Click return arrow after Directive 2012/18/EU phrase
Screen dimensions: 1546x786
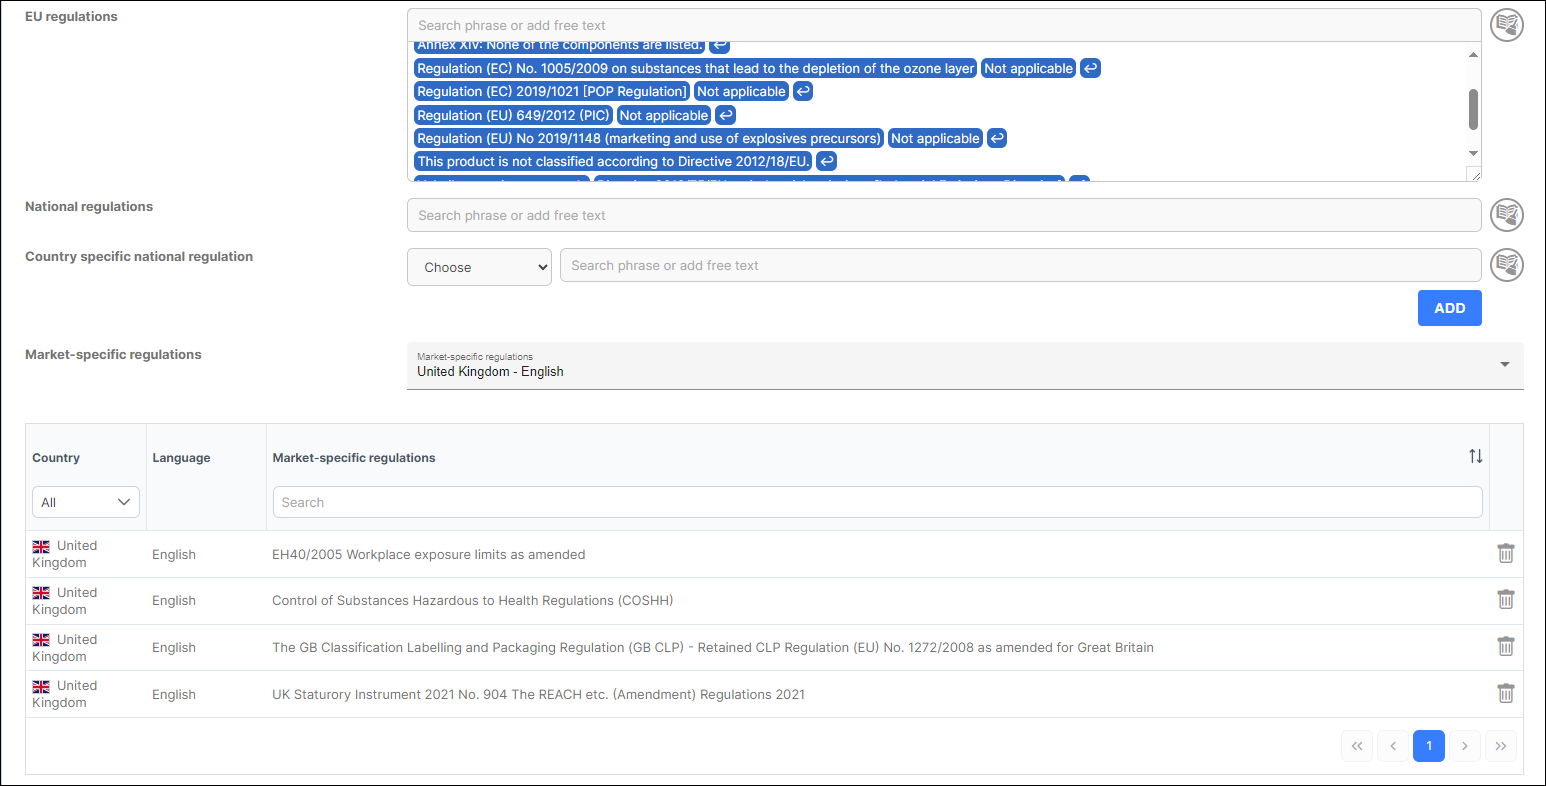point(826,161)
